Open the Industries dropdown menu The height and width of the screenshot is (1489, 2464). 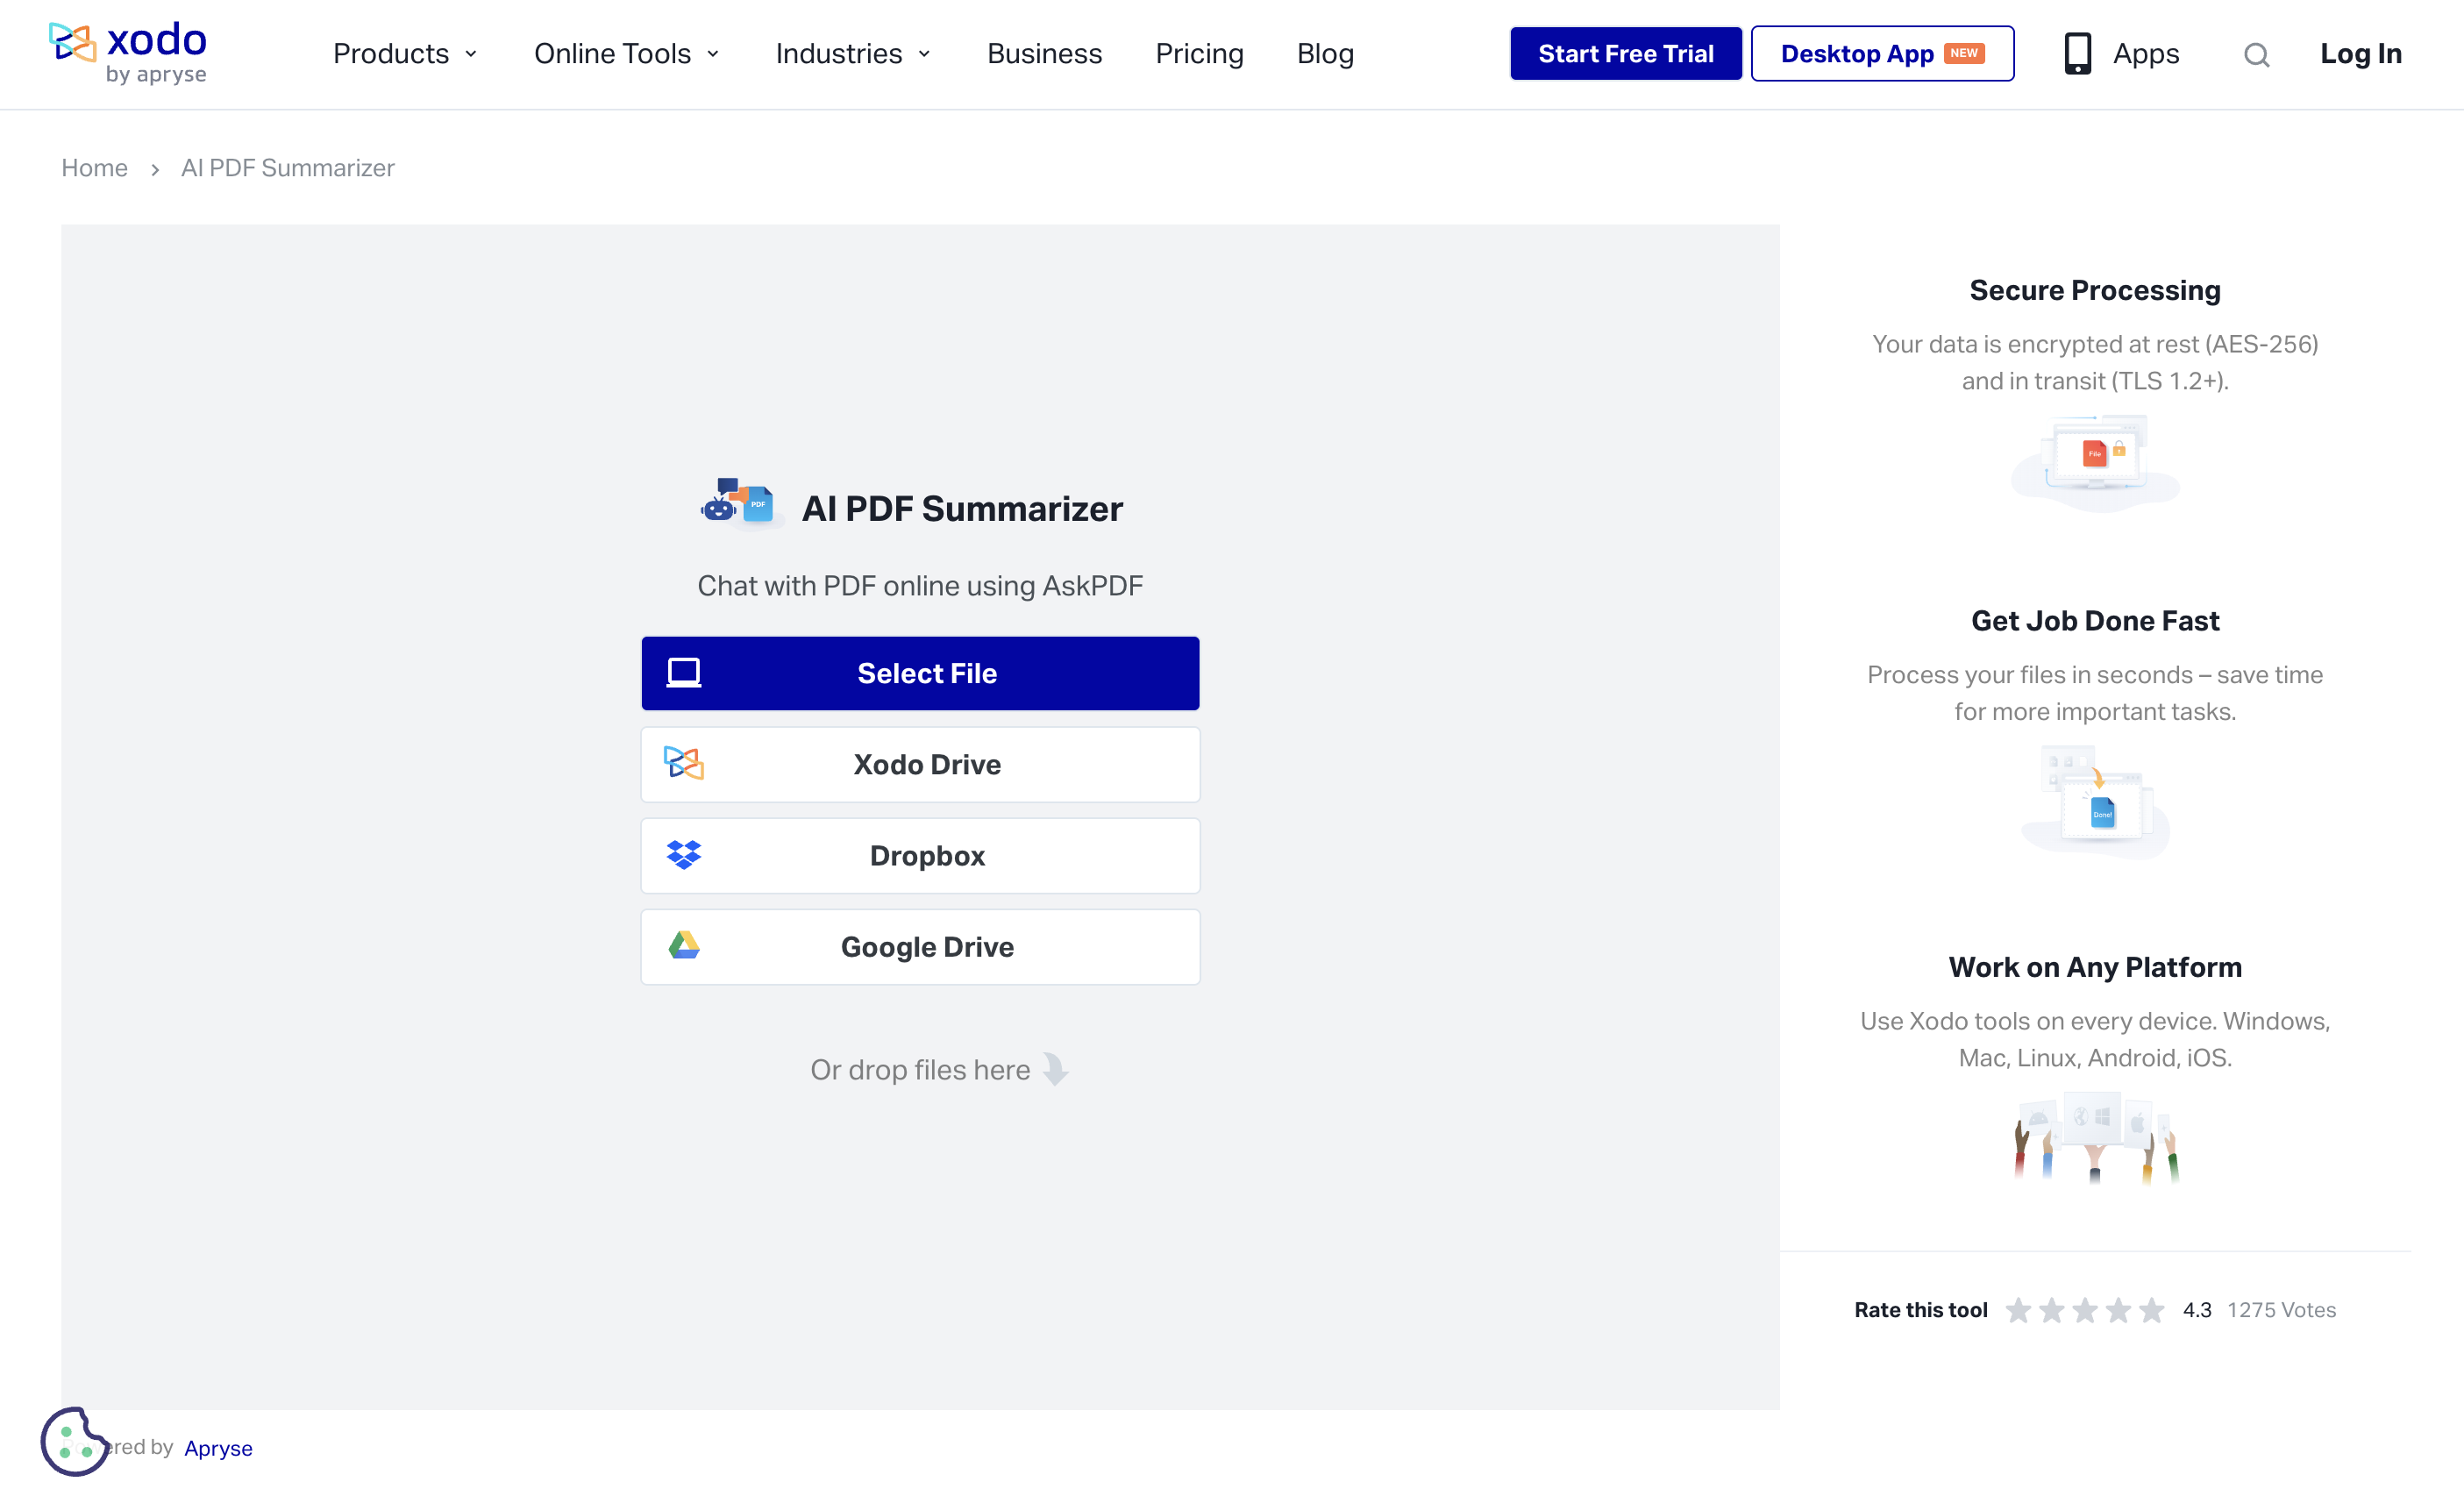point(852,54)
